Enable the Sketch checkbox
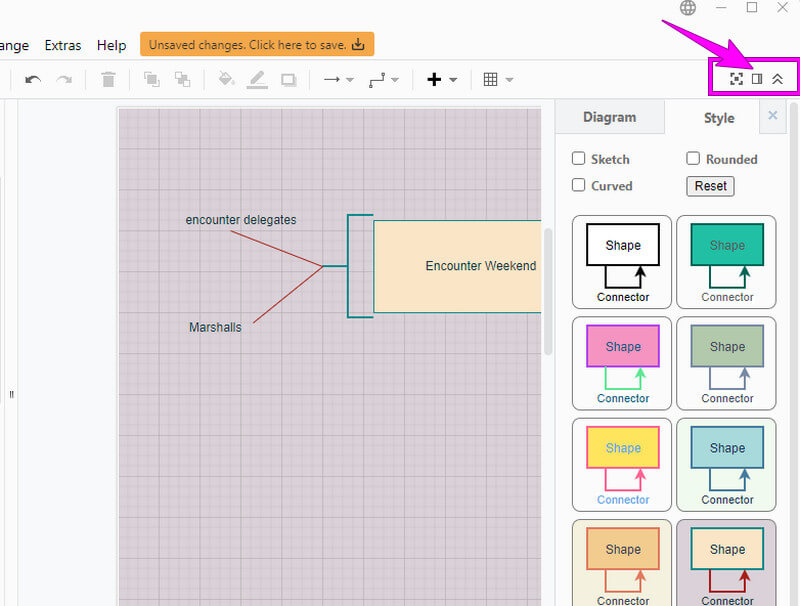This screenshot has width=800, height=606. [578, 158]
